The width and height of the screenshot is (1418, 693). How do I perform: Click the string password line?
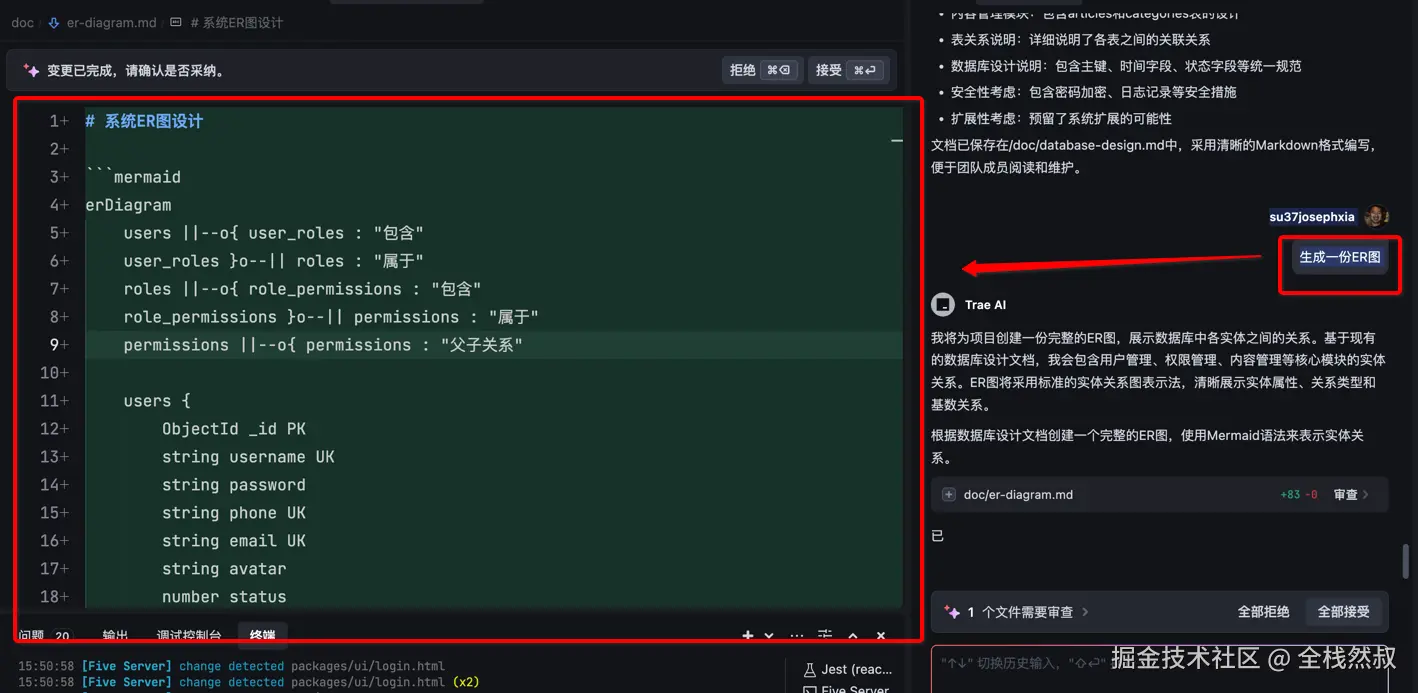tap(233, 485)
